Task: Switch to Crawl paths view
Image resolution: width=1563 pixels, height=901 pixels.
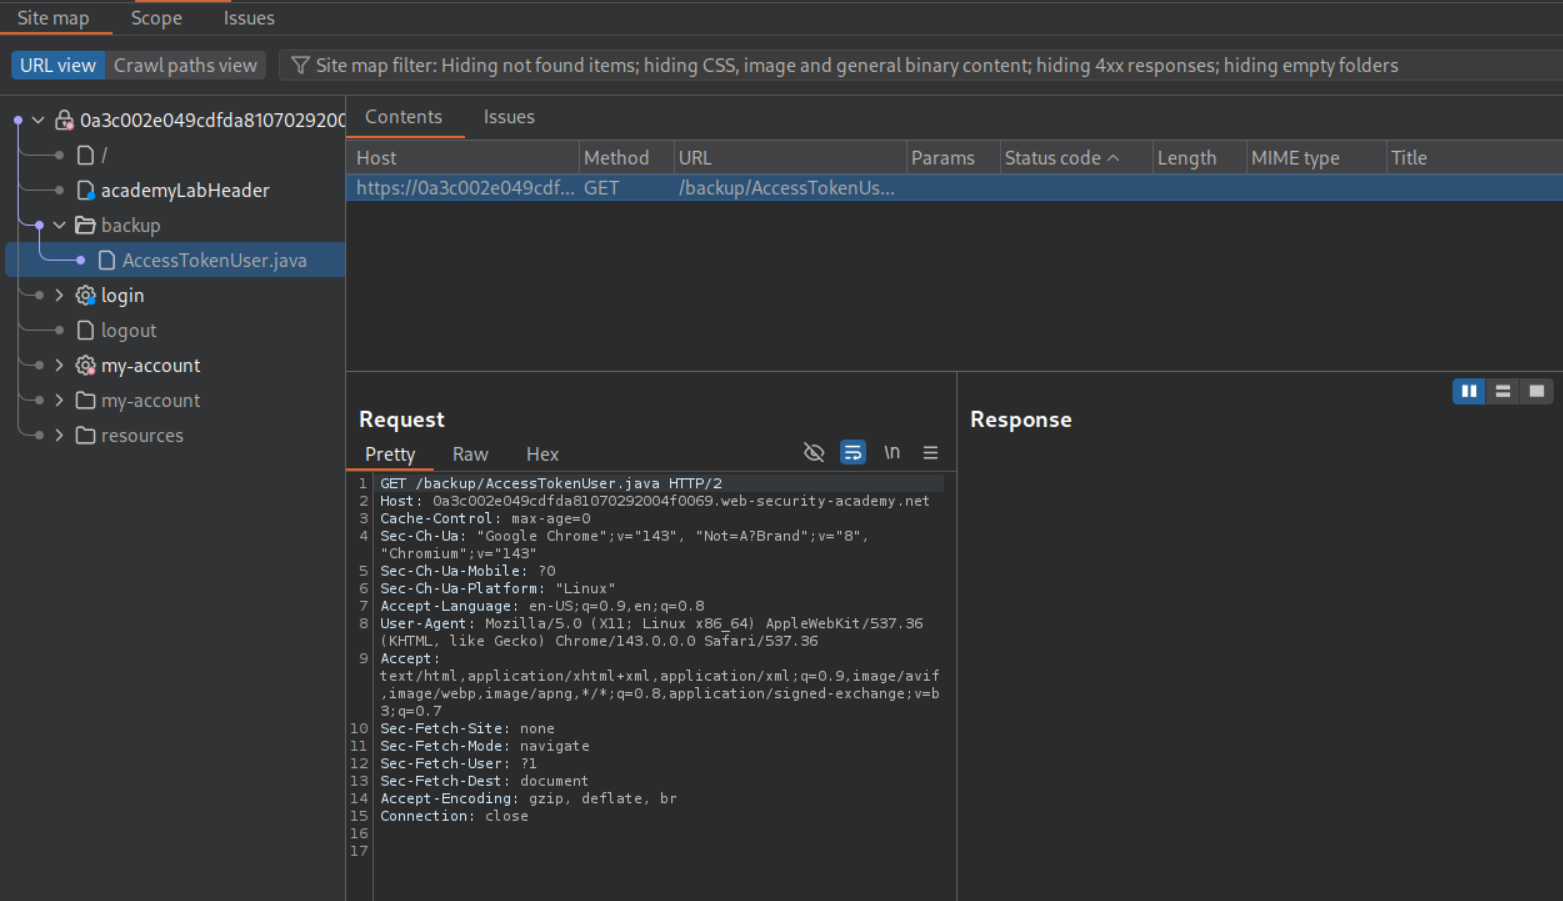Action: pos(185,65)
